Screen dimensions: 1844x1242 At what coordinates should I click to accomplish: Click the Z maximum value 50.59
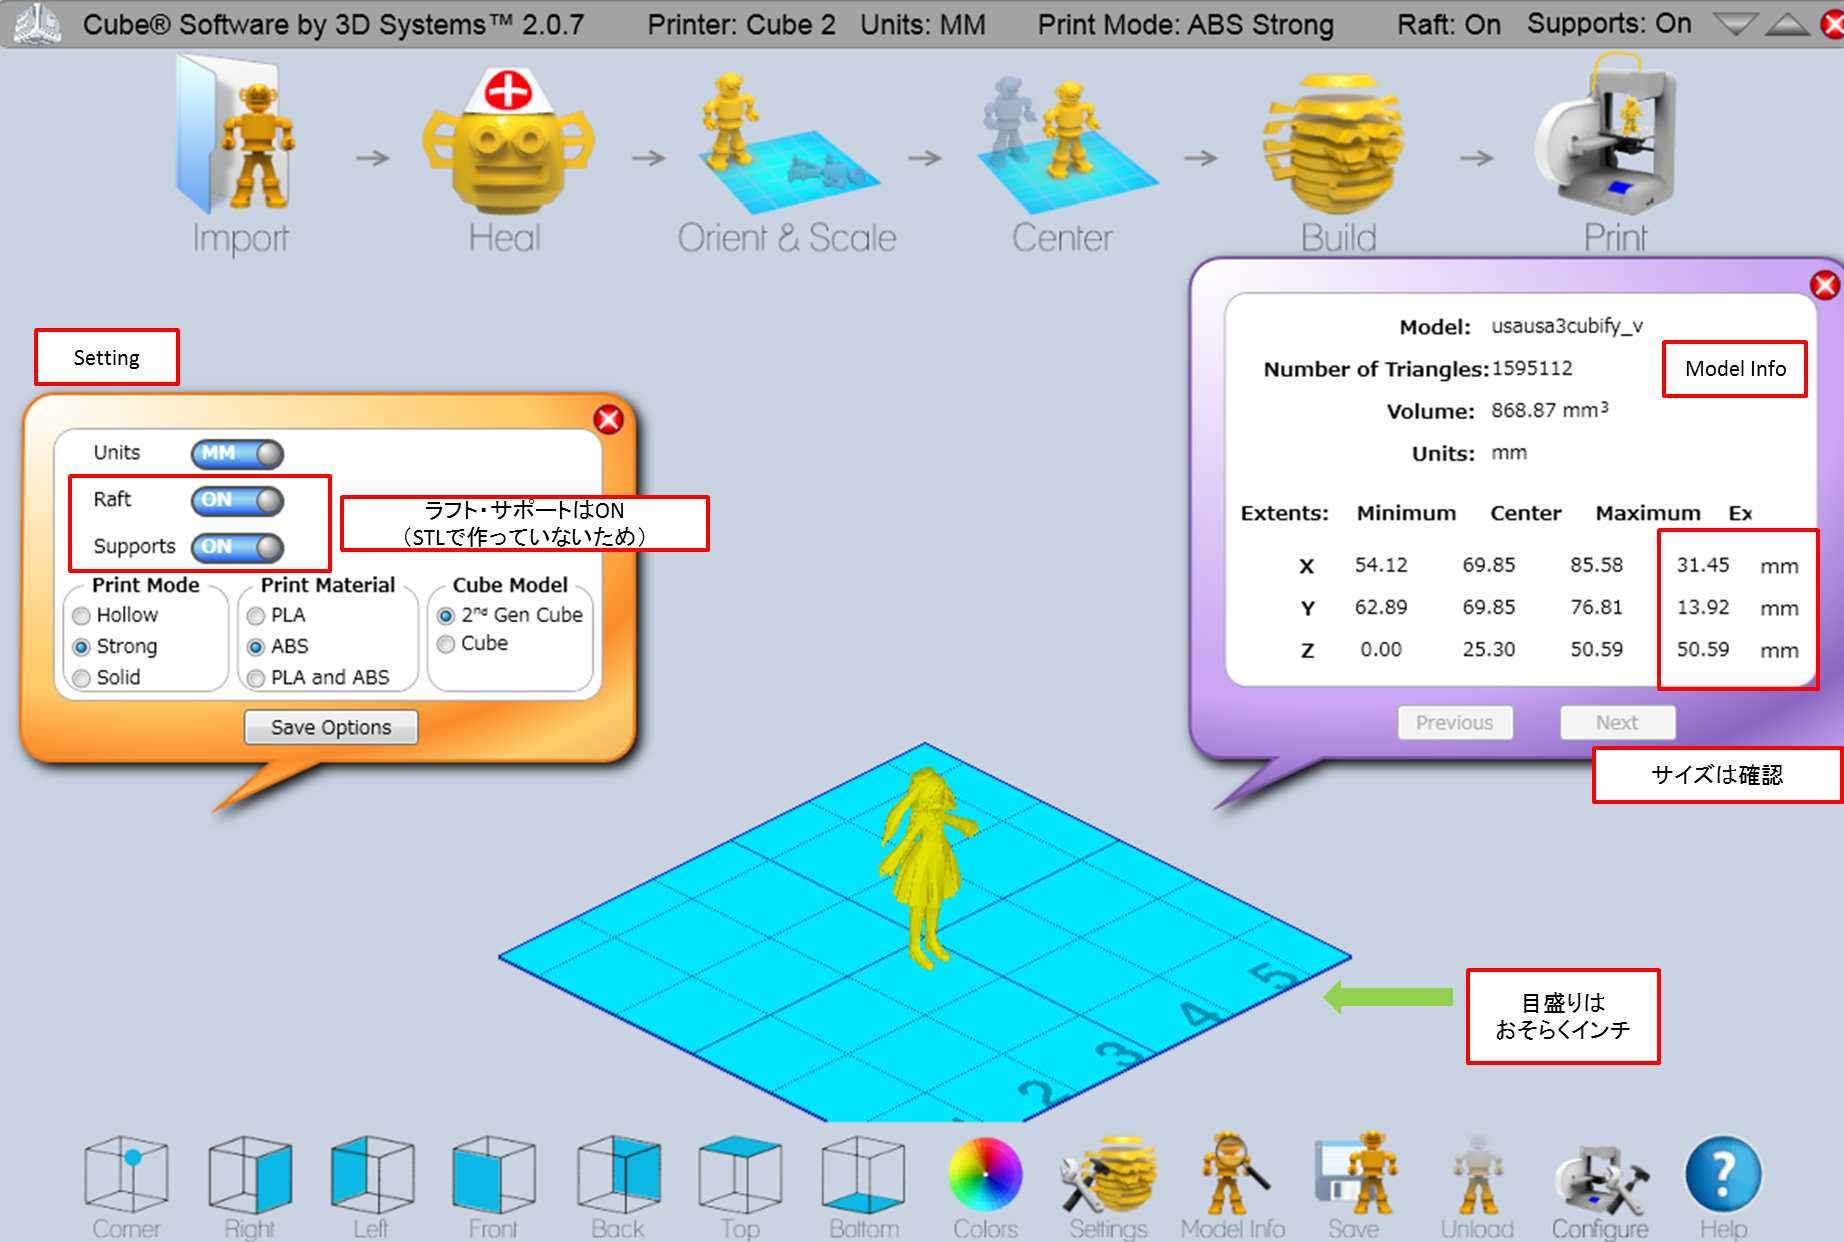(x=1596, y=649)
